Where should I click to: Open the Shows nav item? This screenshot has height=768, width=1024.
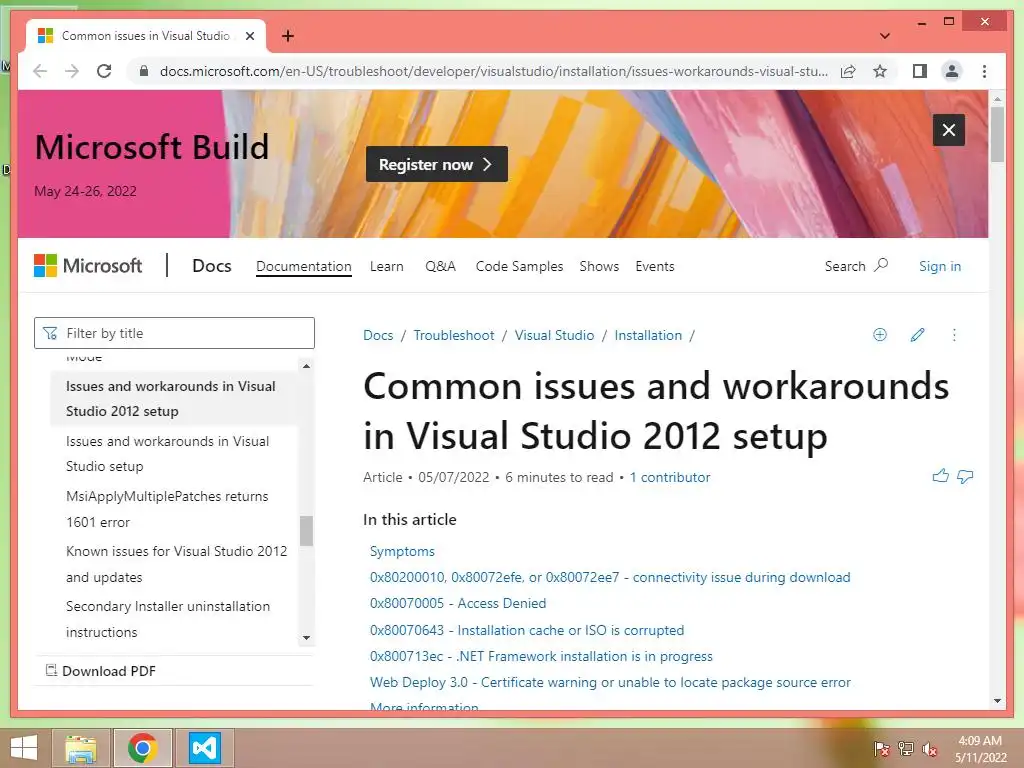pyautogui.click(x=599, y=266)
